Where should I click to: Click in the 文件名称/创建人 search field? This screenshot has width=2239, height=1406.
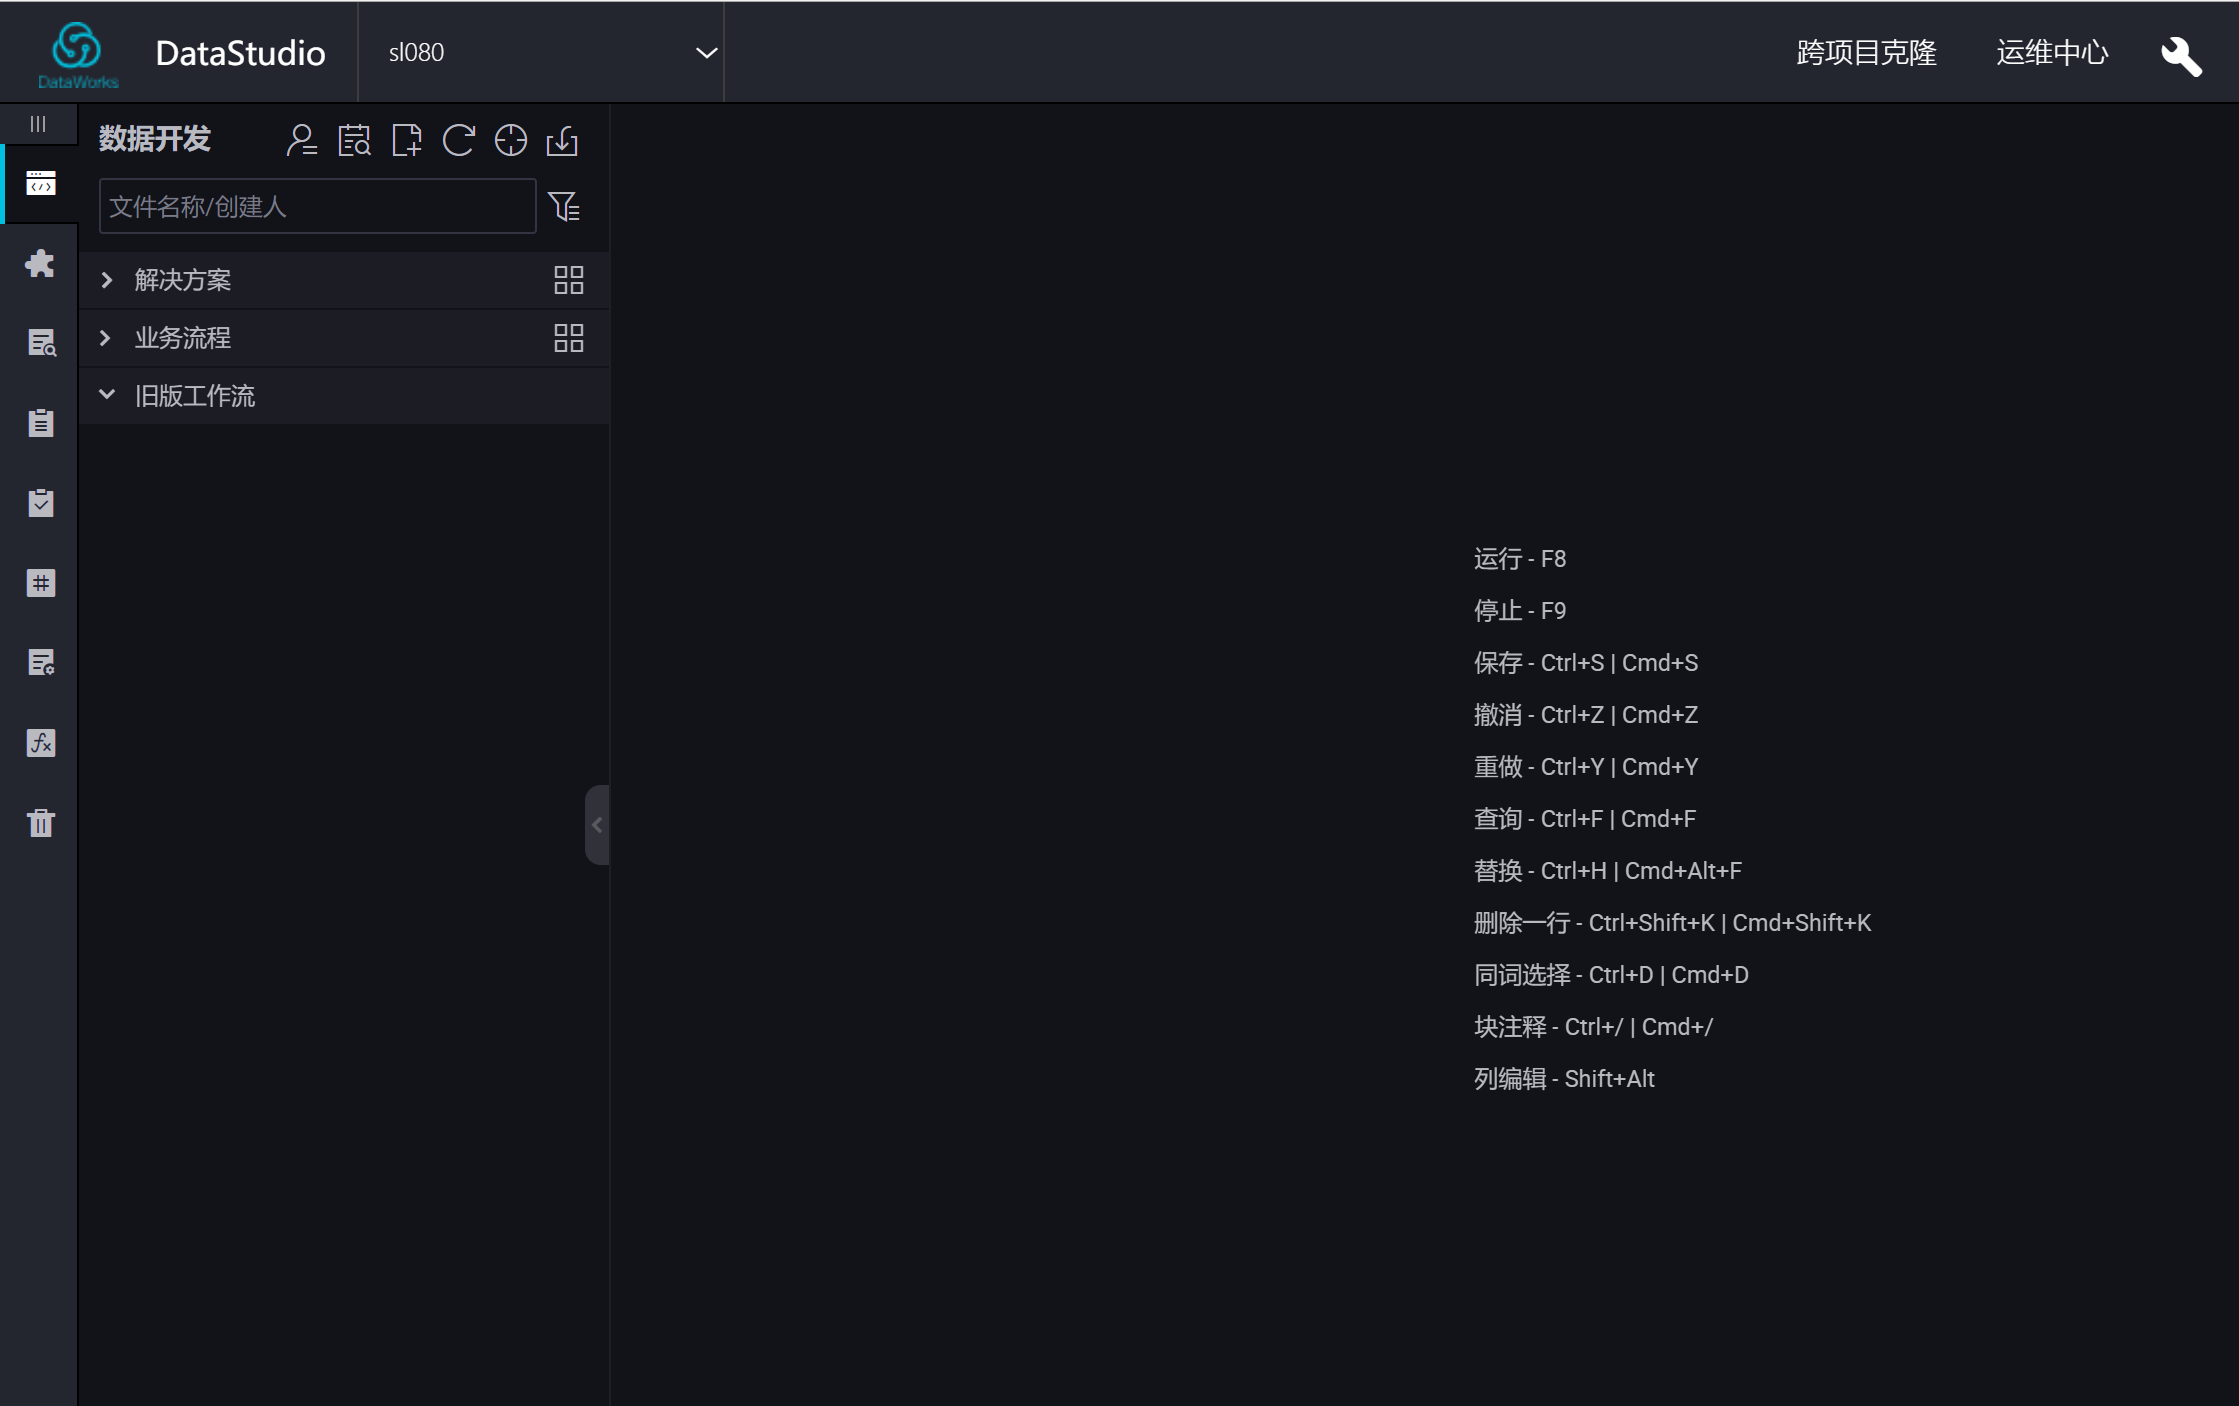(317, 207)
